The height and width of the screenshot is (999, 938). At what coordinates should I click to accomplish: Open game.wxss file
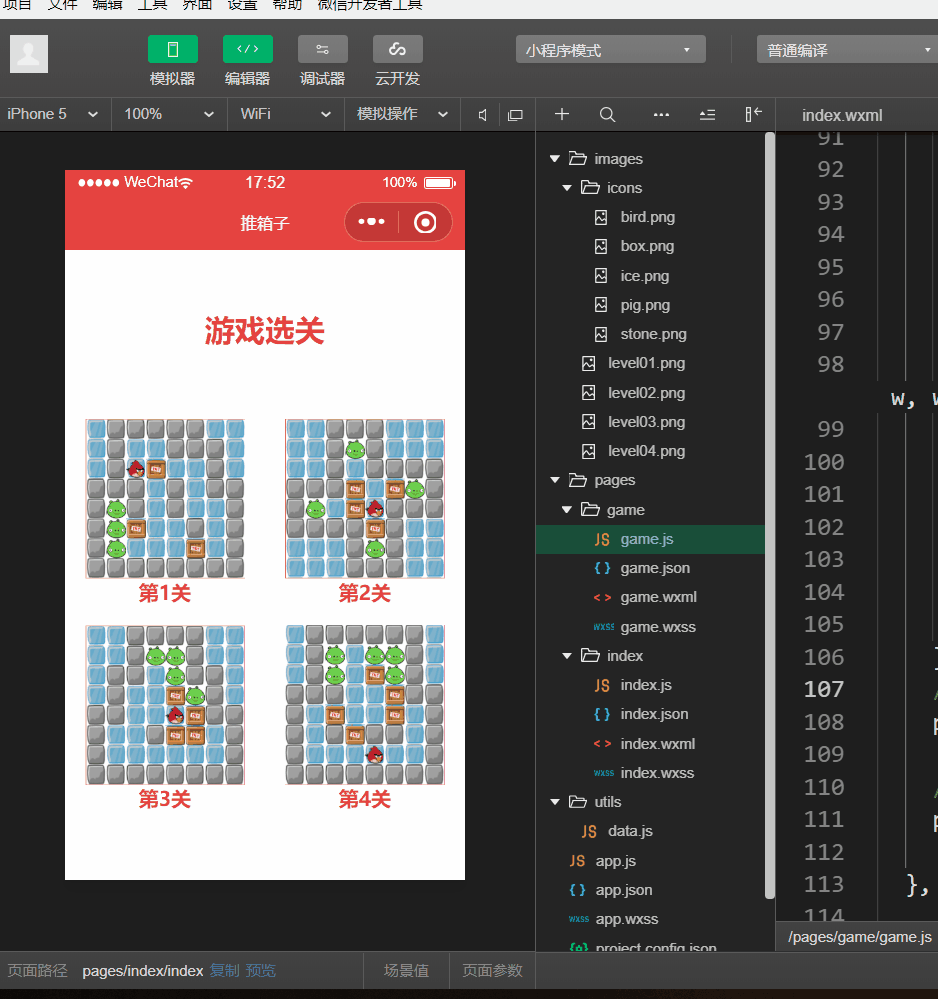658,627
